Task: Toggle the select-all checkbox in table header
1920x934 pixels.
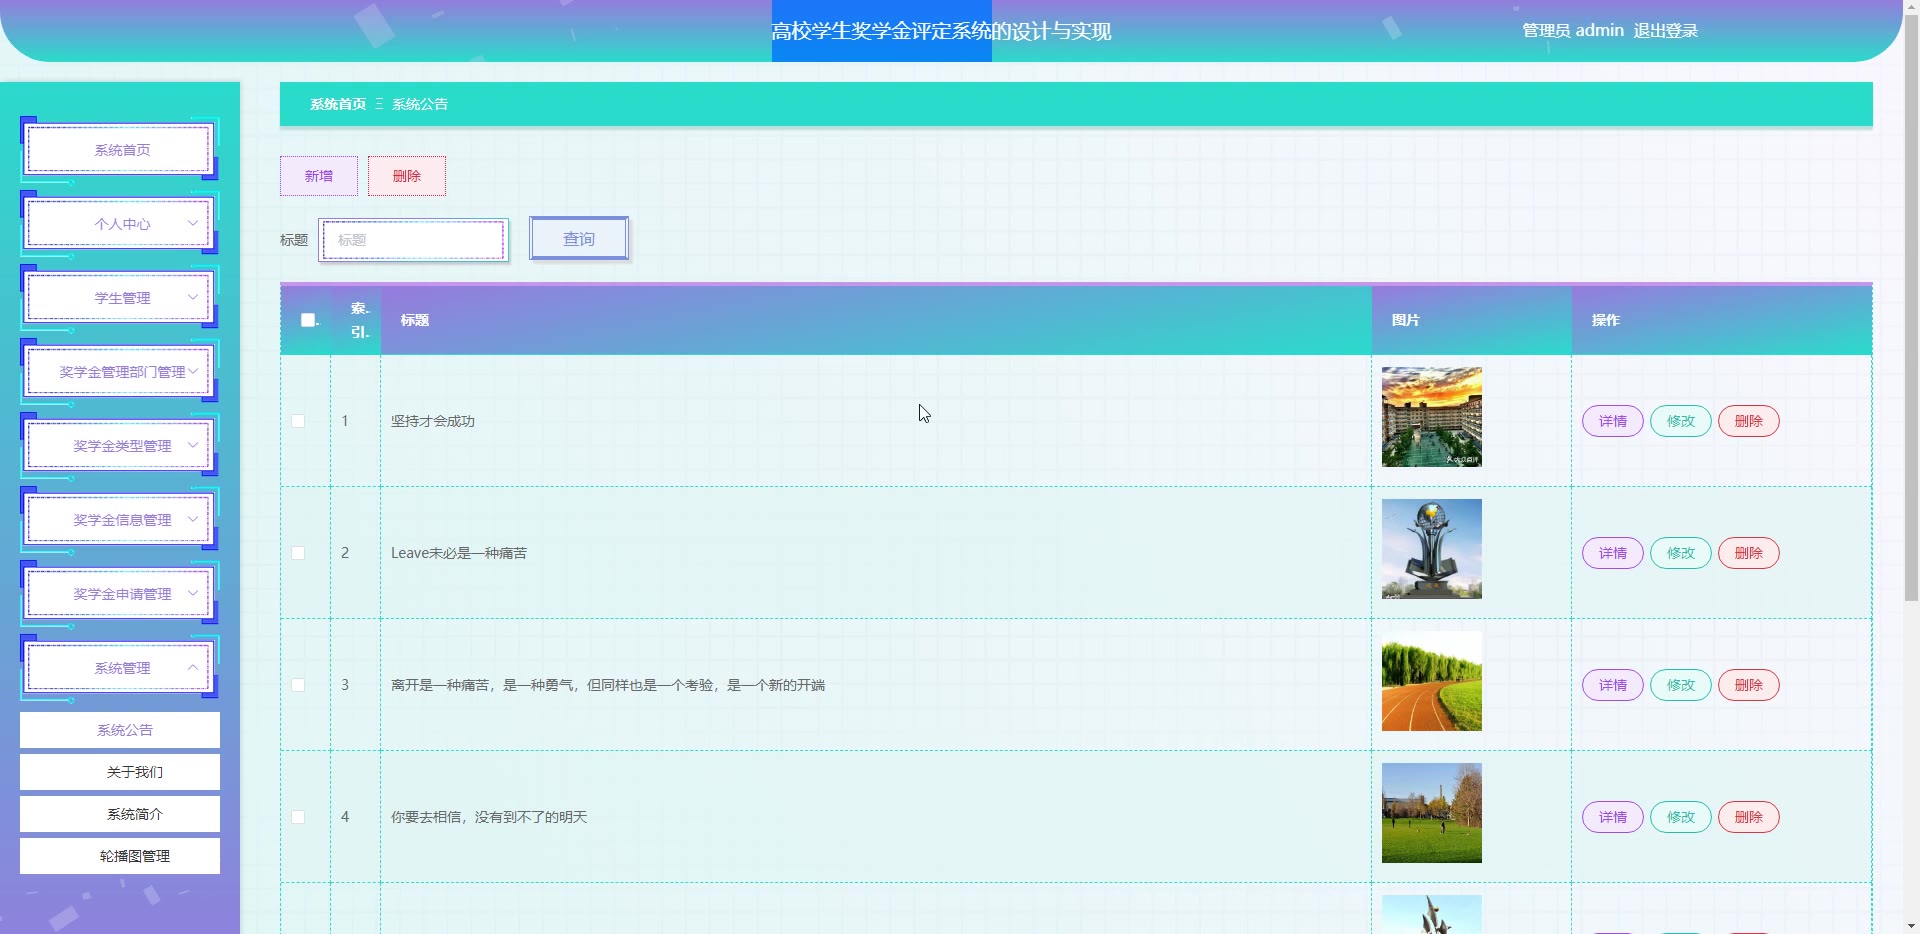Action: [x=308, y=320]
